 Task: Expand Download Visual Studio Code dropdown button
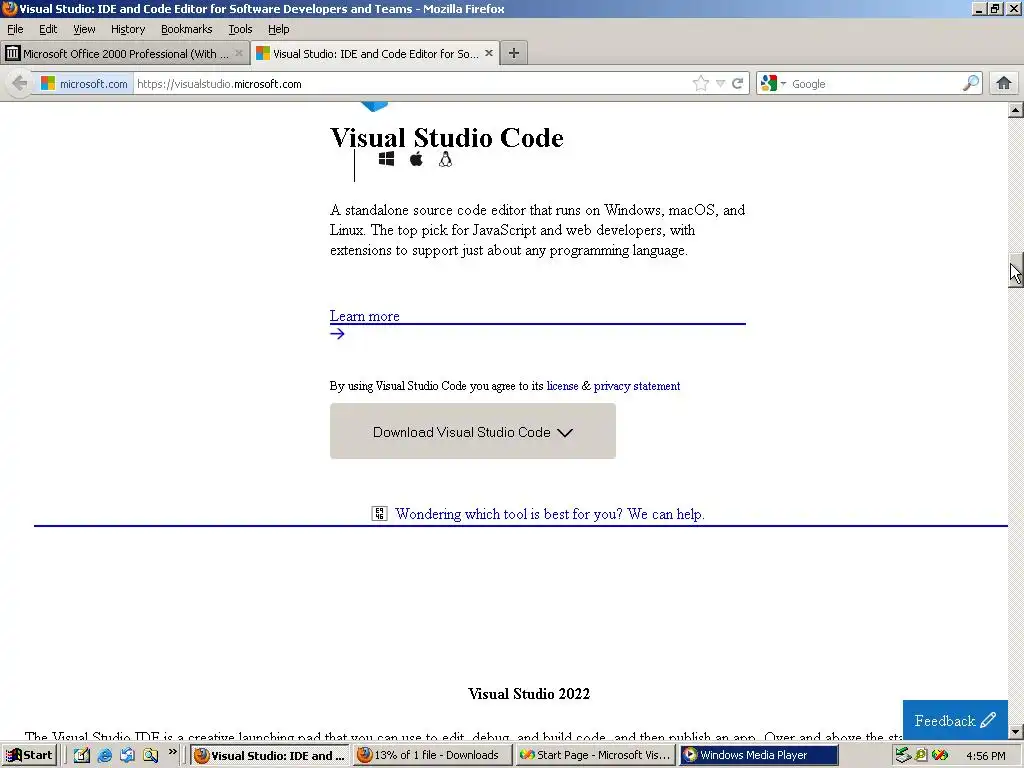click(473, 431)
